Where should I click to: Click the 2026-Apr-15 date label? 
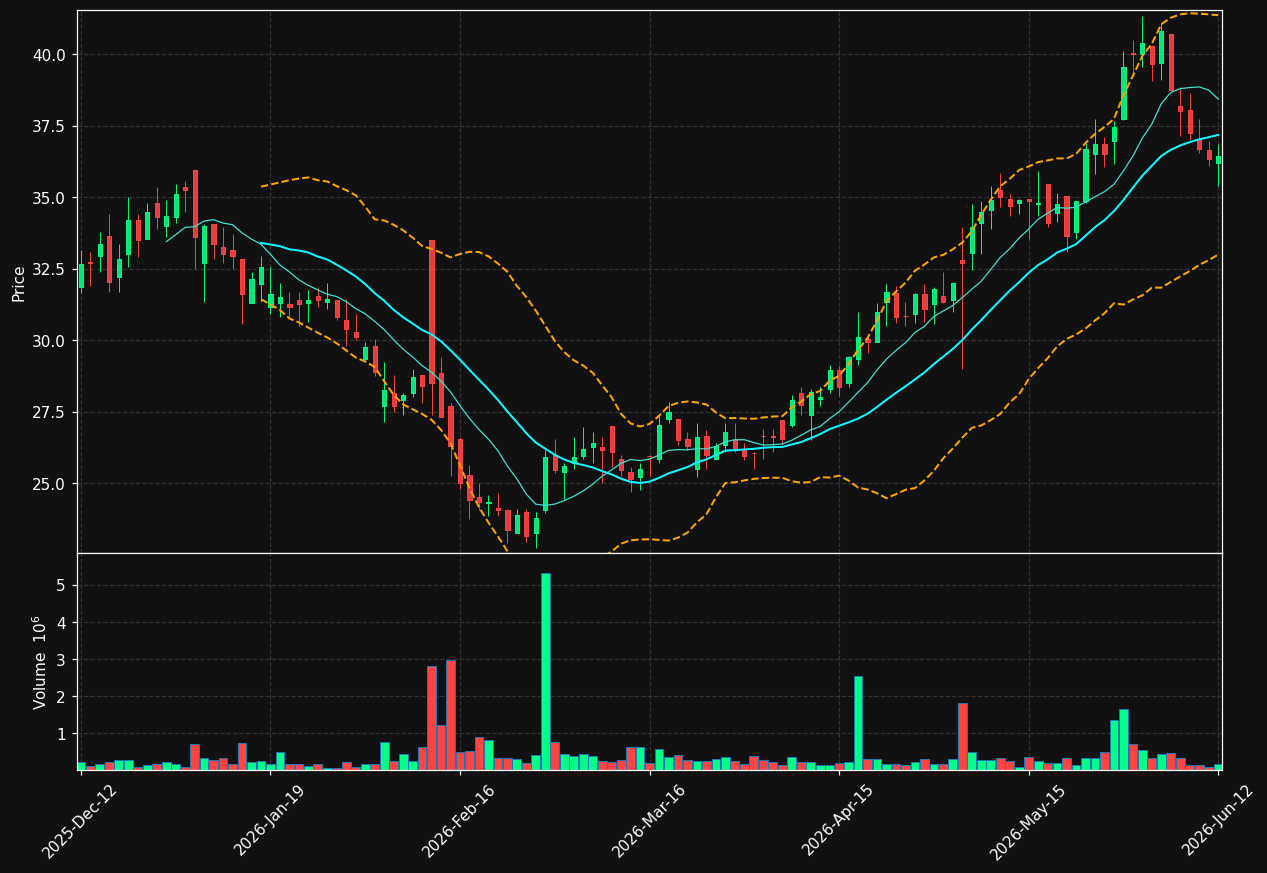(x=839, y=820)
